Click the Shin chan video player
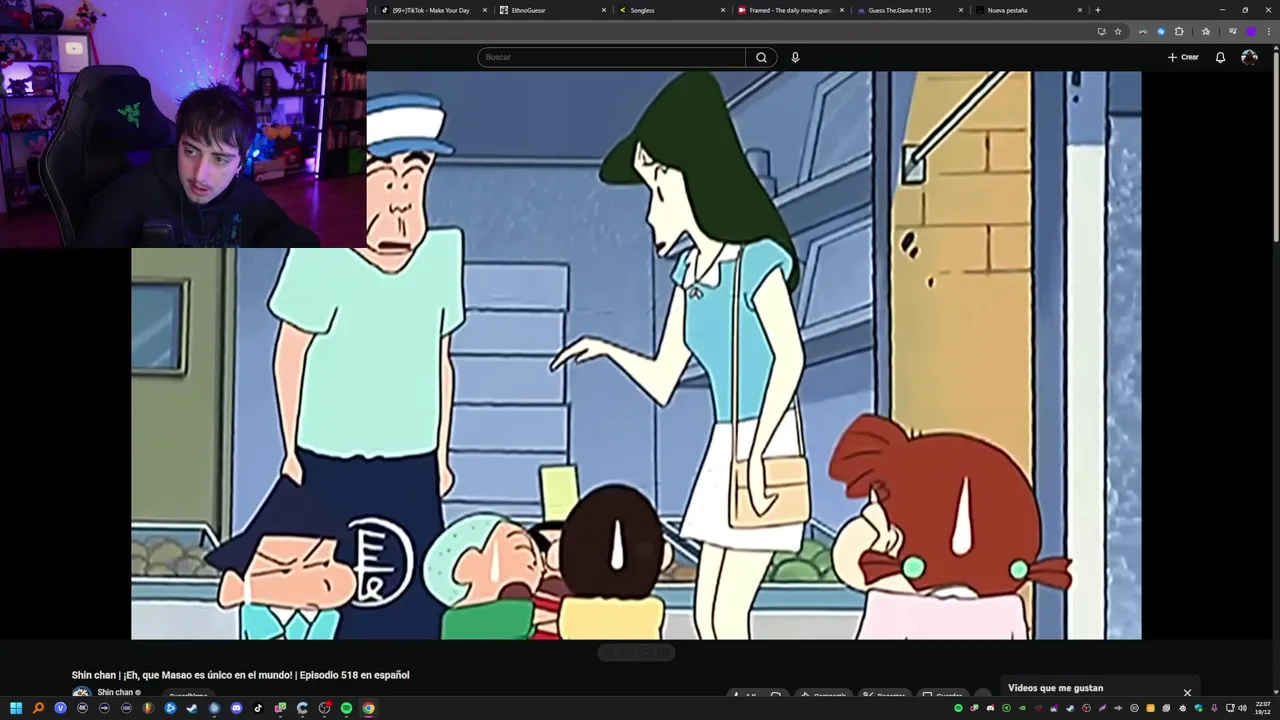The image size is (1280, 720). click(x=636, y=355)
